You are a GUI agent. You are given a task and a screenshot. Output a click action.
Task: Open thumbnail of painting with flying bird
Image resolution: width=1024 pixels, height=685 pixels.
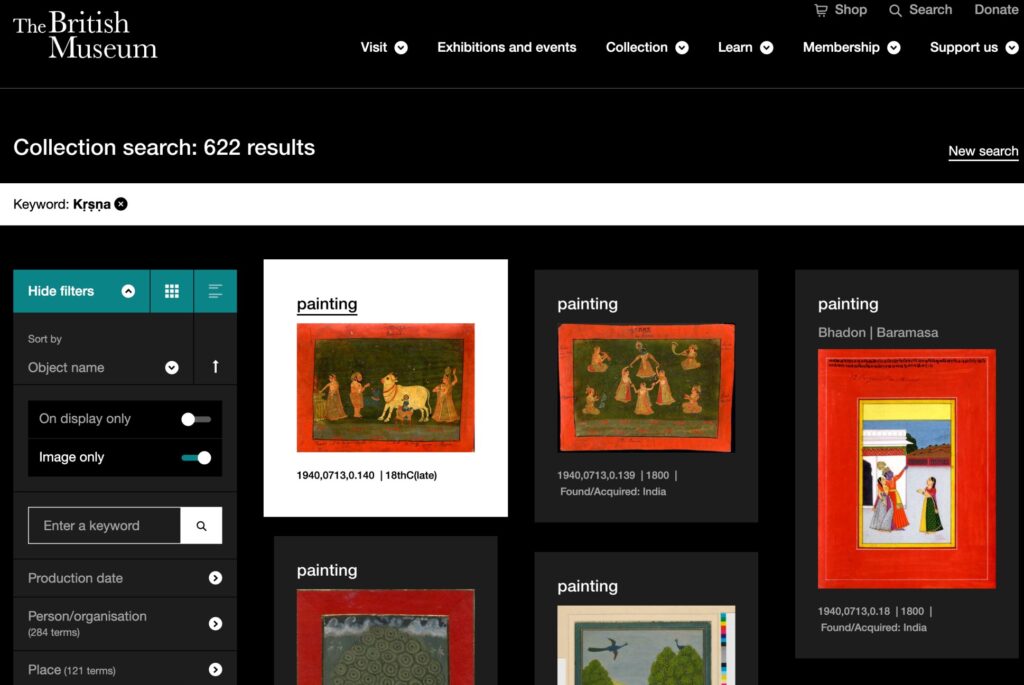pos(647,645)
